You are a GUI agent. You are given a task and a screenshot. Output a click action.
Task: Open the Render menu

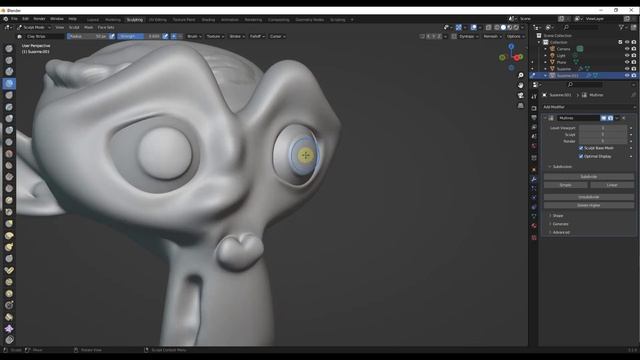[x=39, y=19]
